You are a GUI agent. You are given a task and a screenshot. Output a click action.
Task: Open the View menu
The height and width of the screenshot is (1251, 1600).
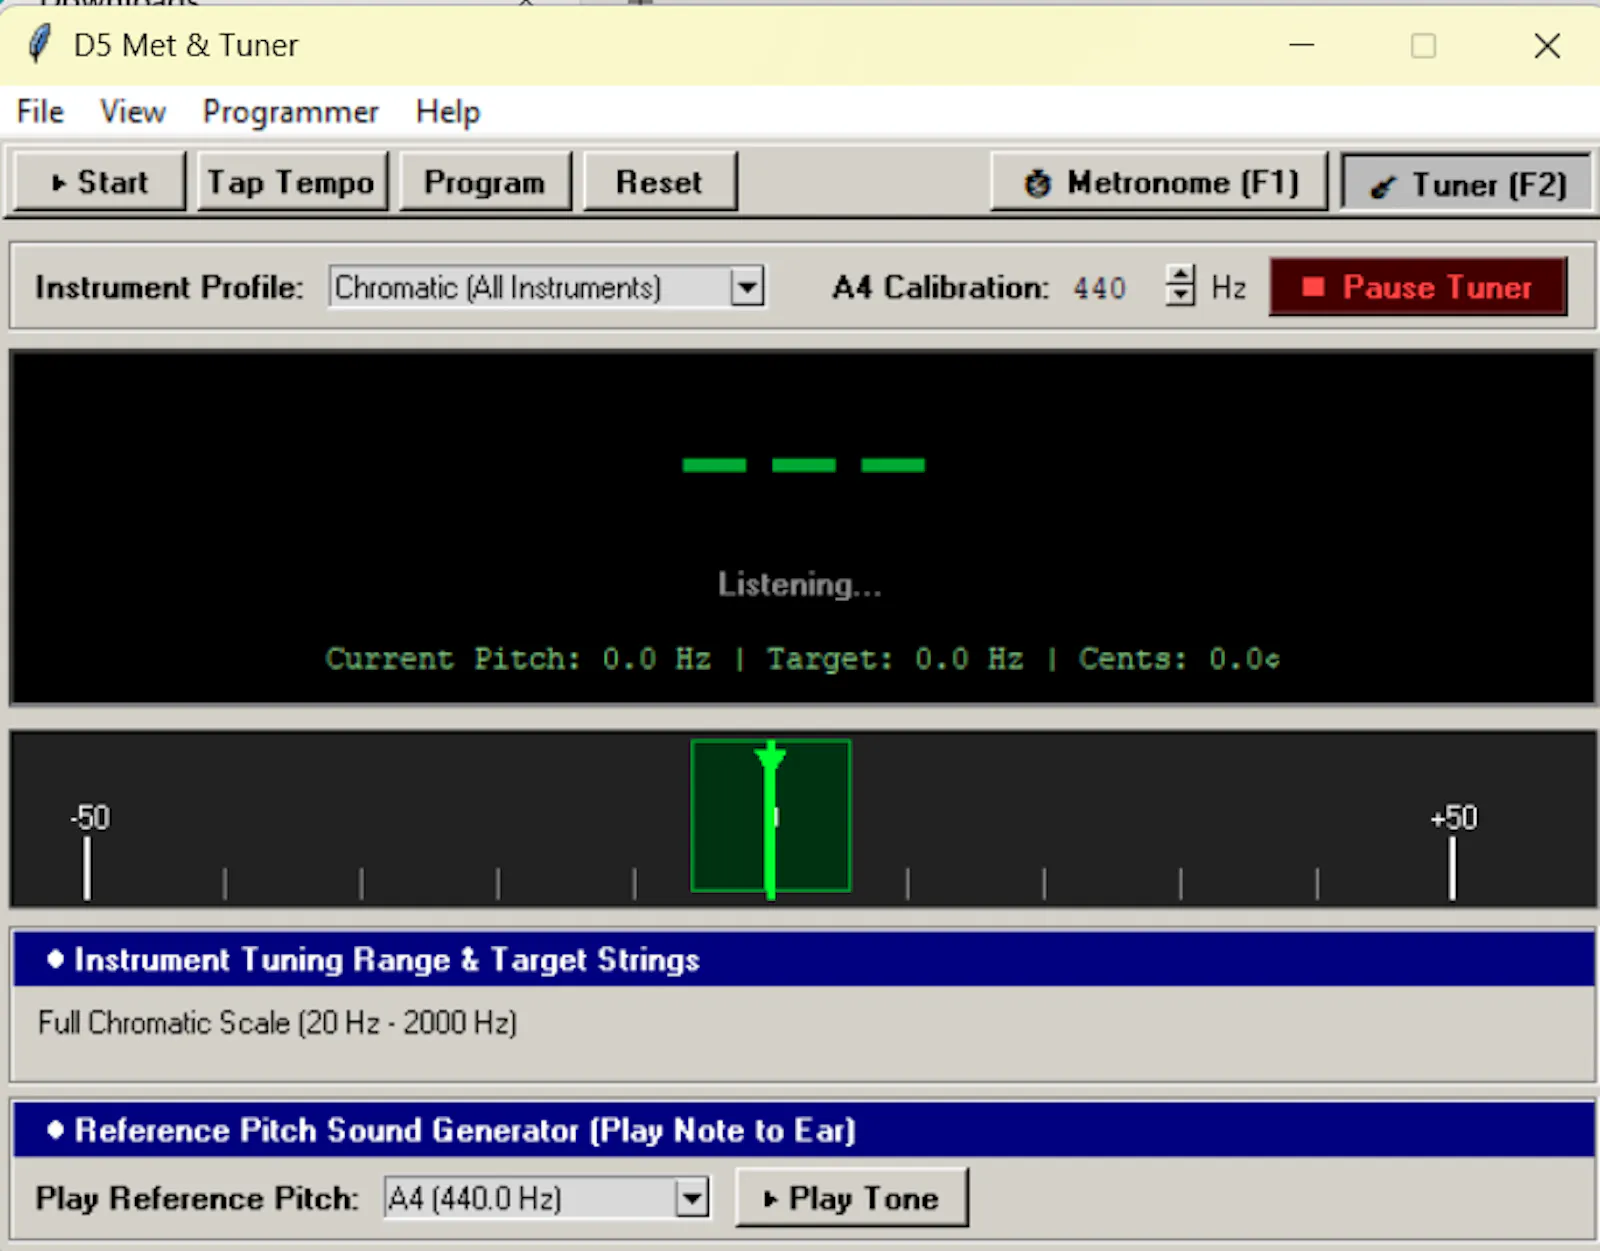[133, 112]
